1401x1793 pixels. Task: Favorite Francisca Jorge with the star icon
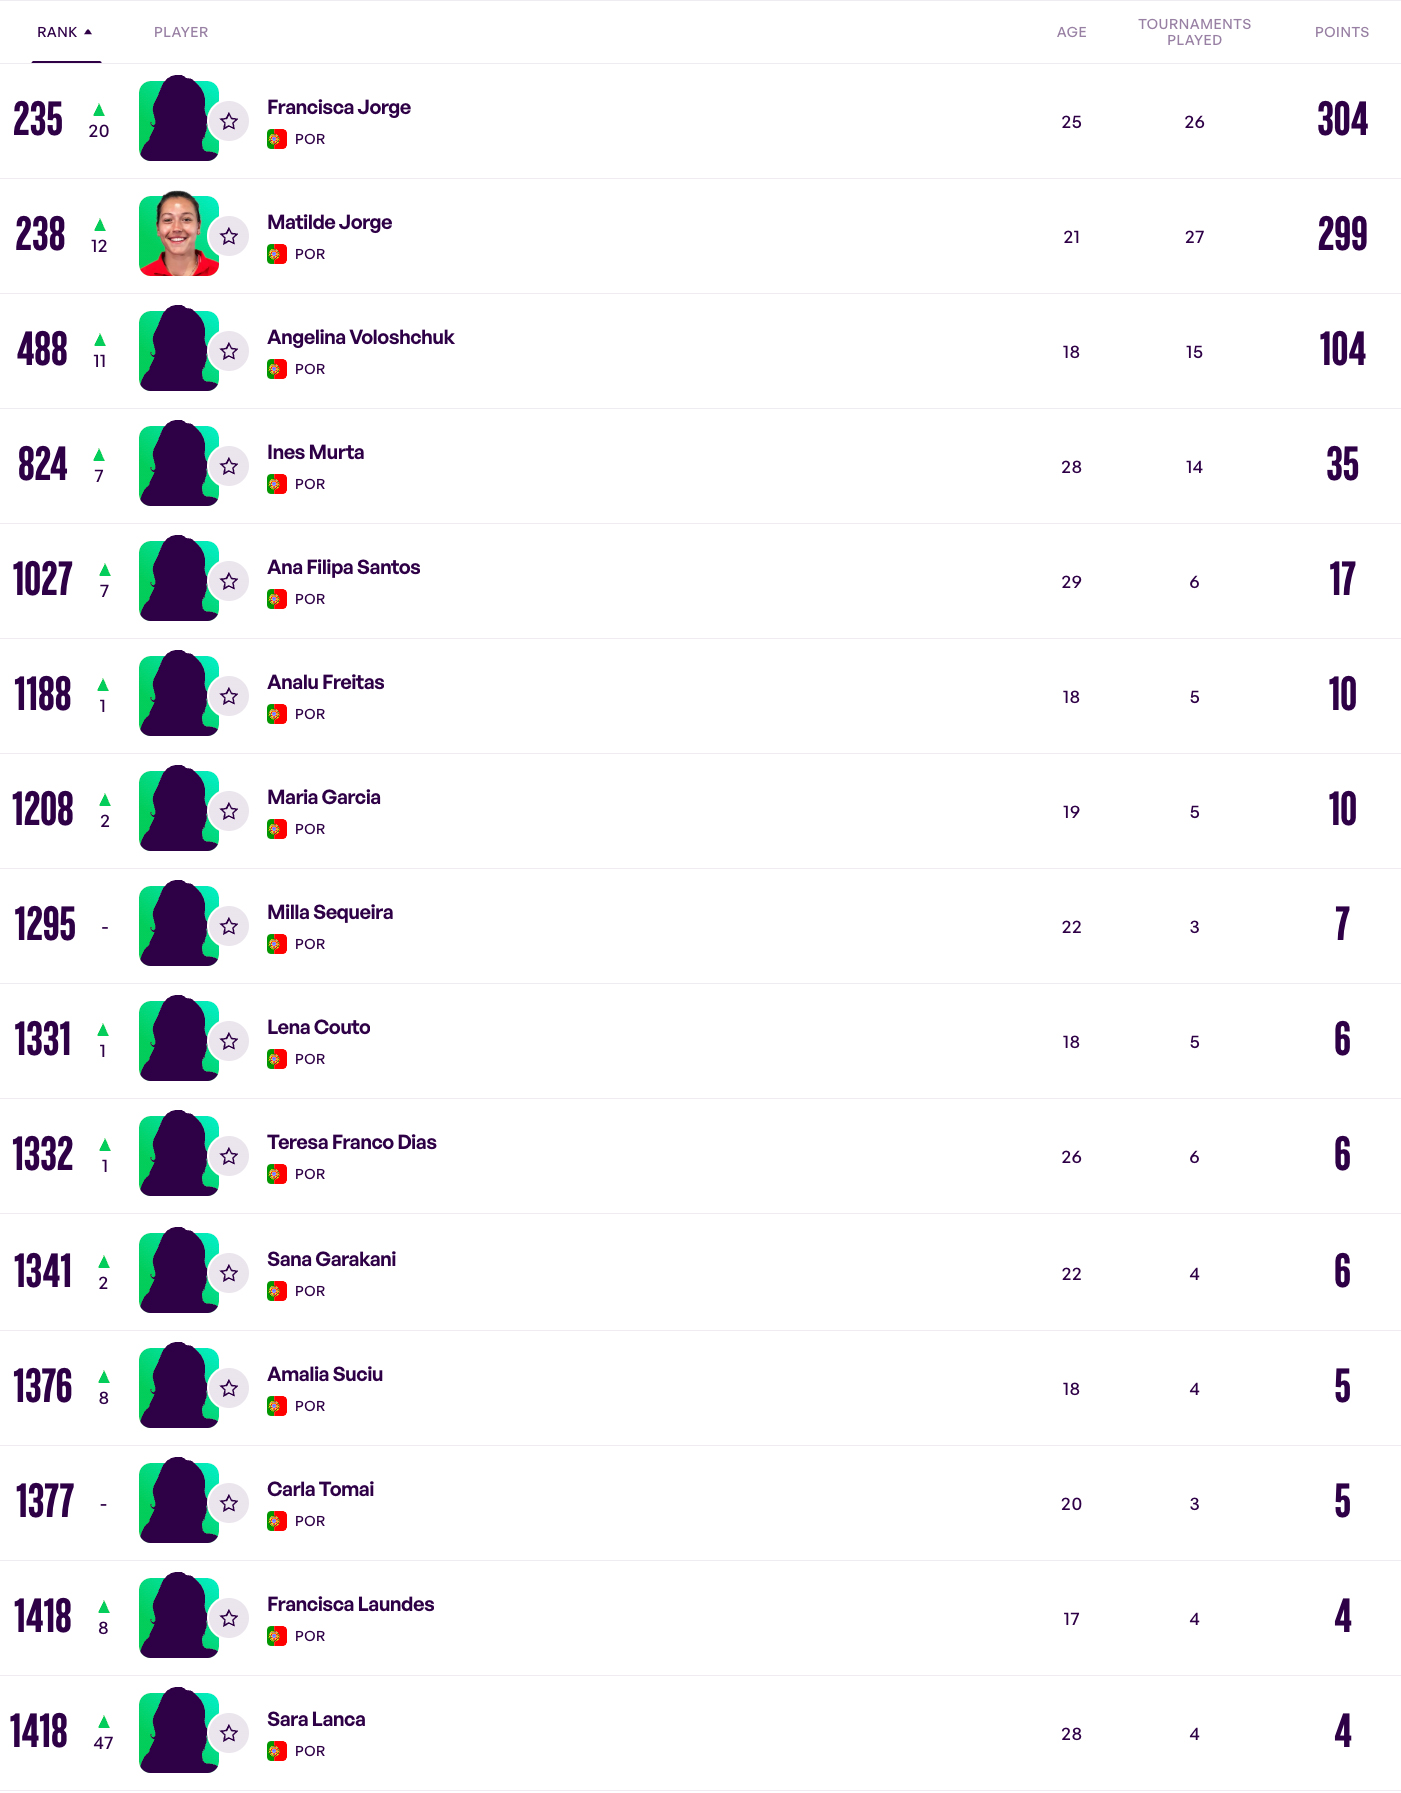point(229,121)
